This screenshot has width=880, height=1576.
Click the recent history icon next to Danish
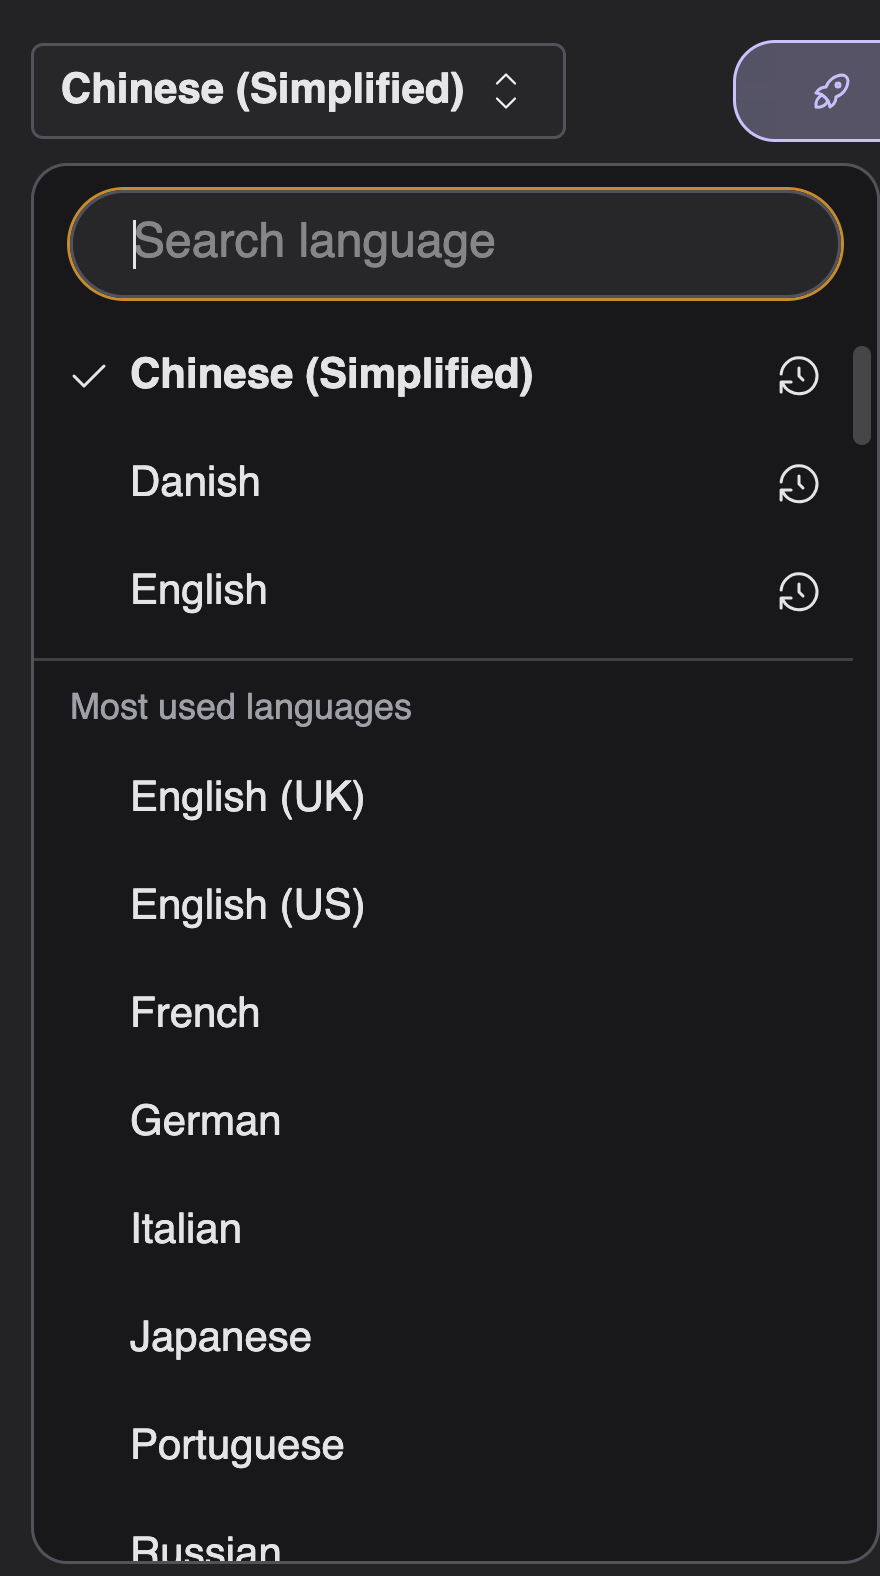[x=798, y=484]
